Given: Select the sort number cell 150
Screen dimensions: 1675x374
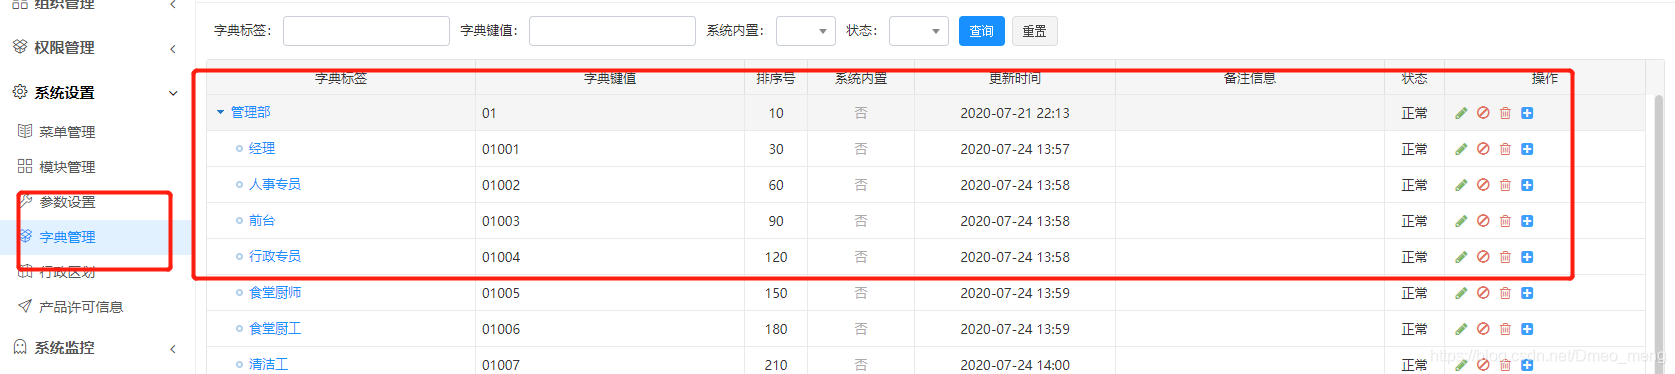Looking at the screenshot, I should point(776,293).
